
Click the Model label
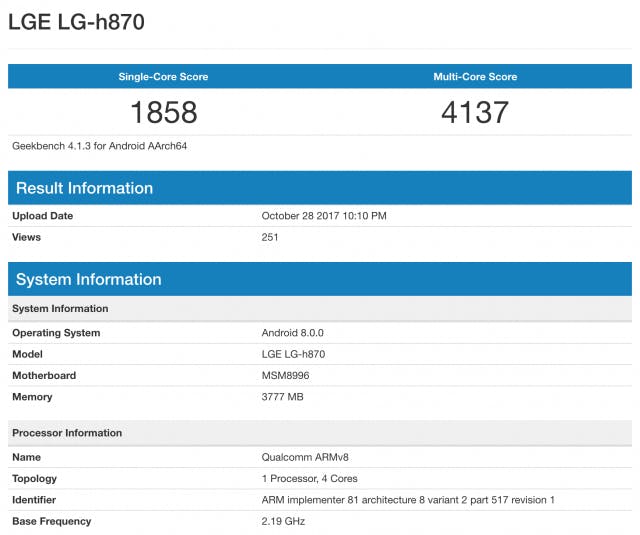pyautogui.click(x=27, y=354)
